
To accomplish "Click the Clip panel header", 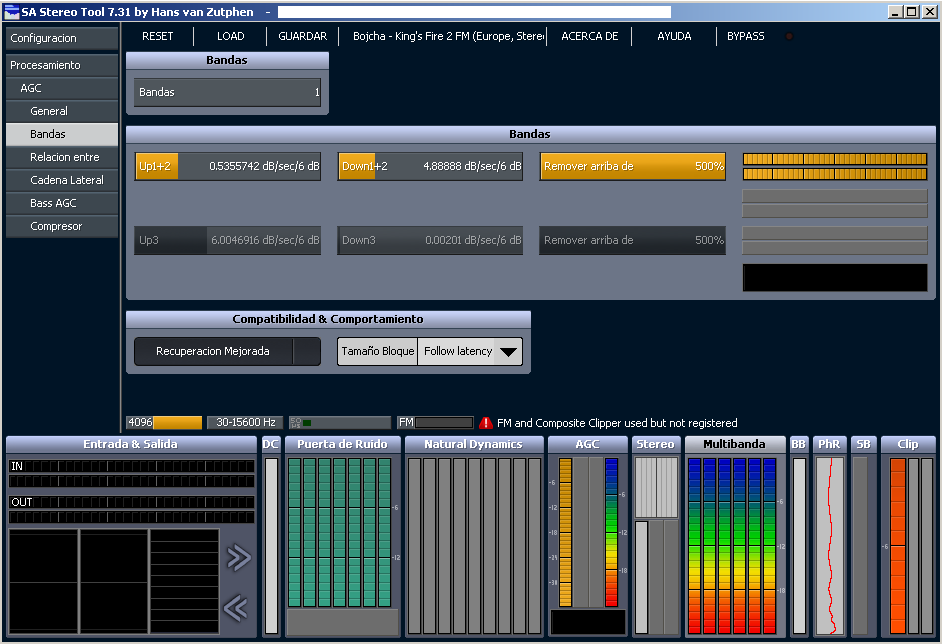I will [908, 444].
